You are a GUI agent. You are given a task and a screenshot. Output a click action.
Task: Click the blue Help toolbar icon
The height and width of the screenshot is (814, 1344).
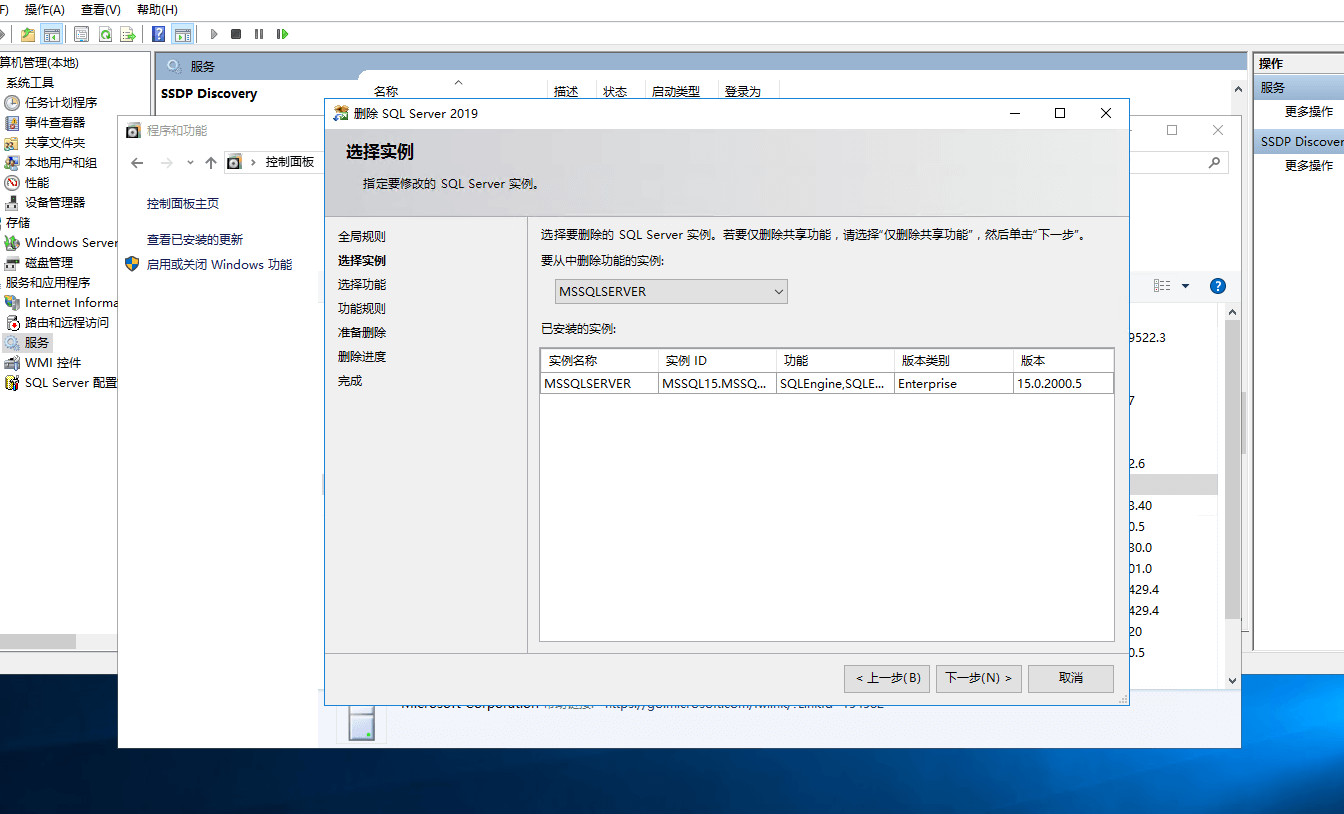click(x=158, y=34)
